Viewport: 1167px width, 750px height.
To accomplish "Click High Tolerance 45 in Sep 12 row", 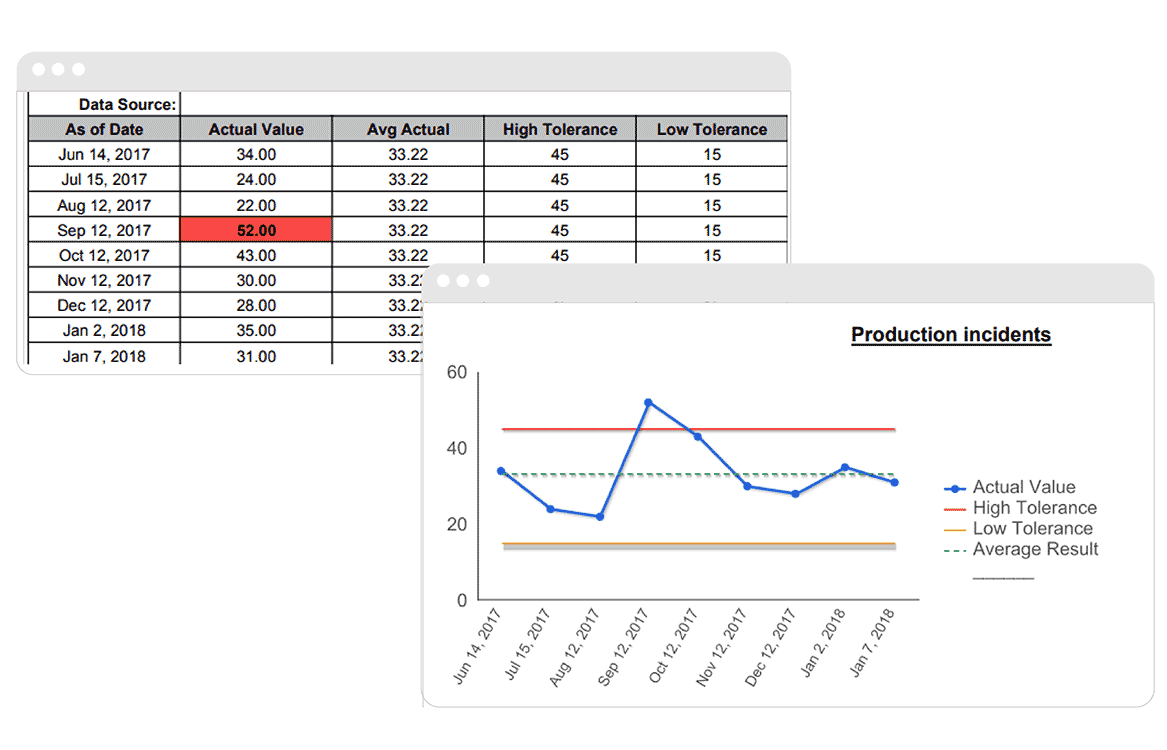I will pos(560,230).
